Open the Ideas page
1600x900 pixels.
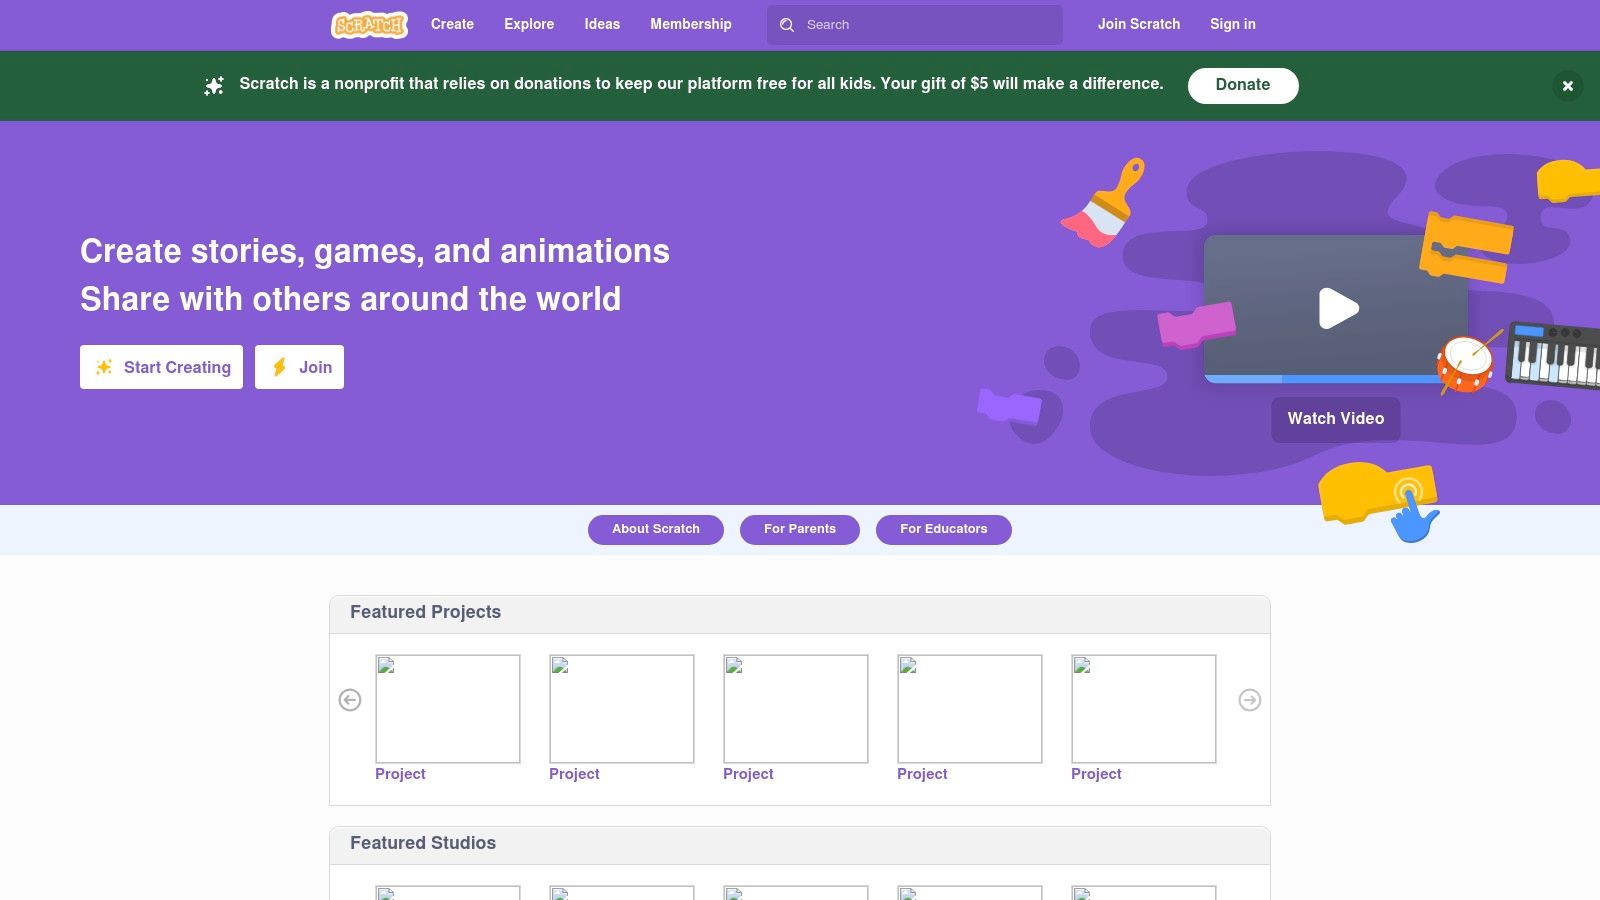point(602,24)
